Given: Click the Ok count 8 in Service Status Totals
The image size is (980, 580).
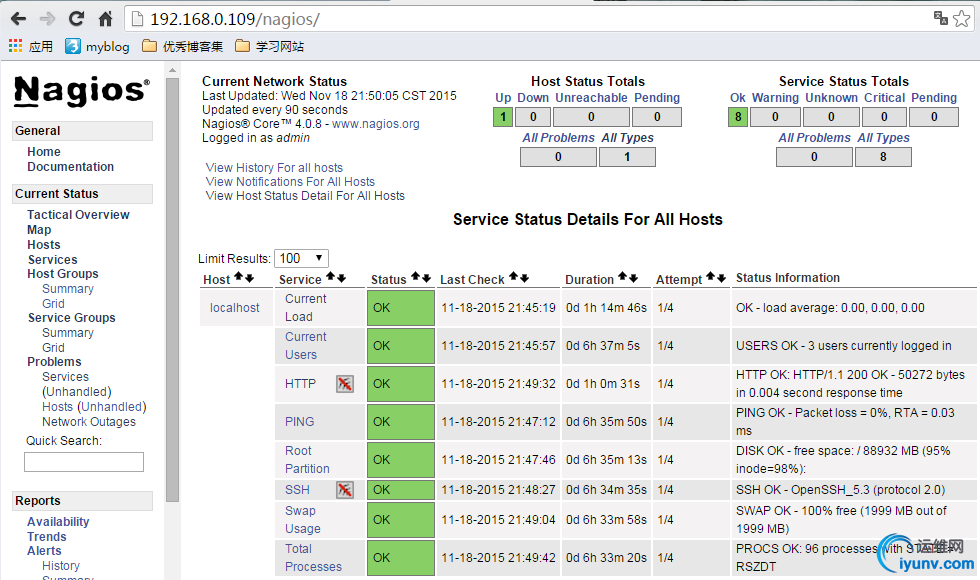Looking at the screenshot, I should [x=738, y=117].
